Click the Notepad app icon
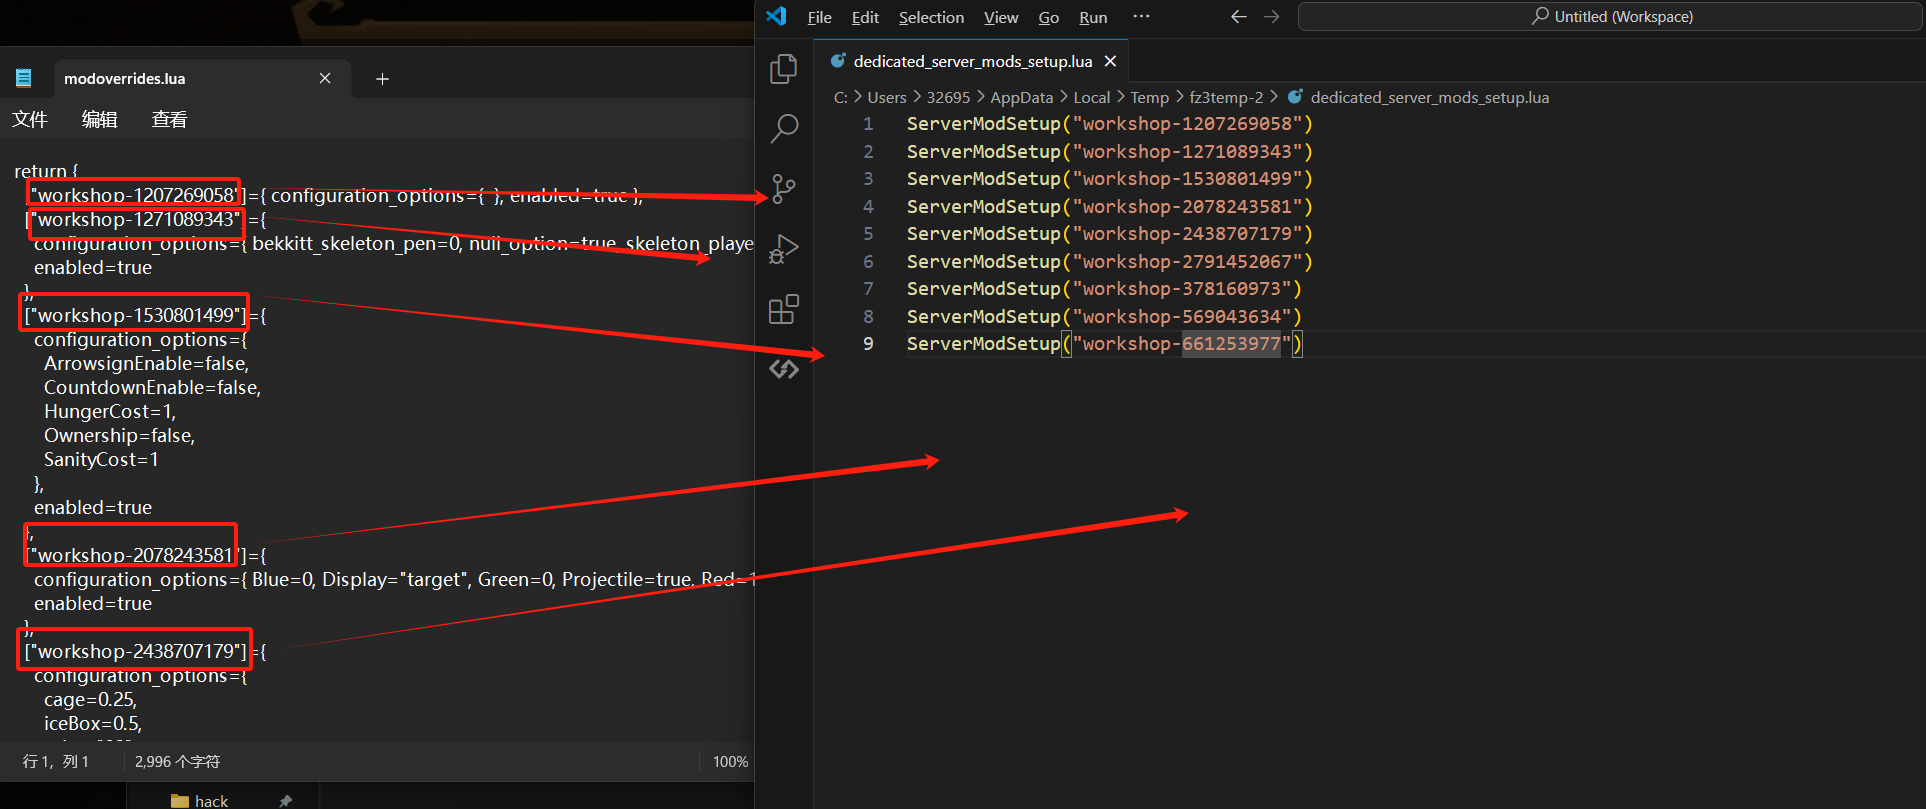Screen dimensions: 1926x809 click(24, 78)
